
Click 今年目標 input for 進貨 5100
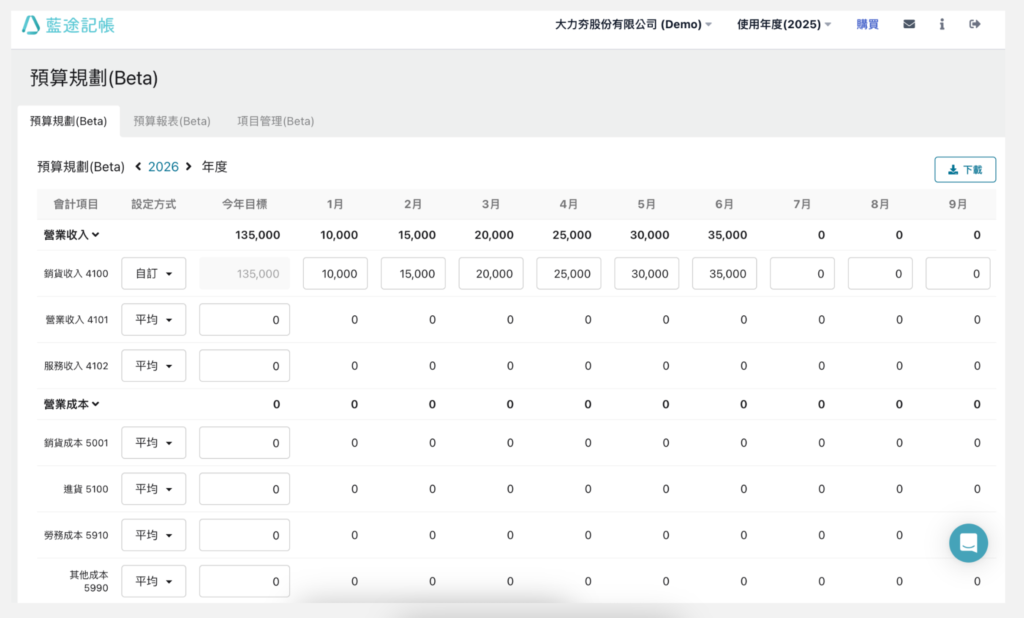click(x=244, y=489)
